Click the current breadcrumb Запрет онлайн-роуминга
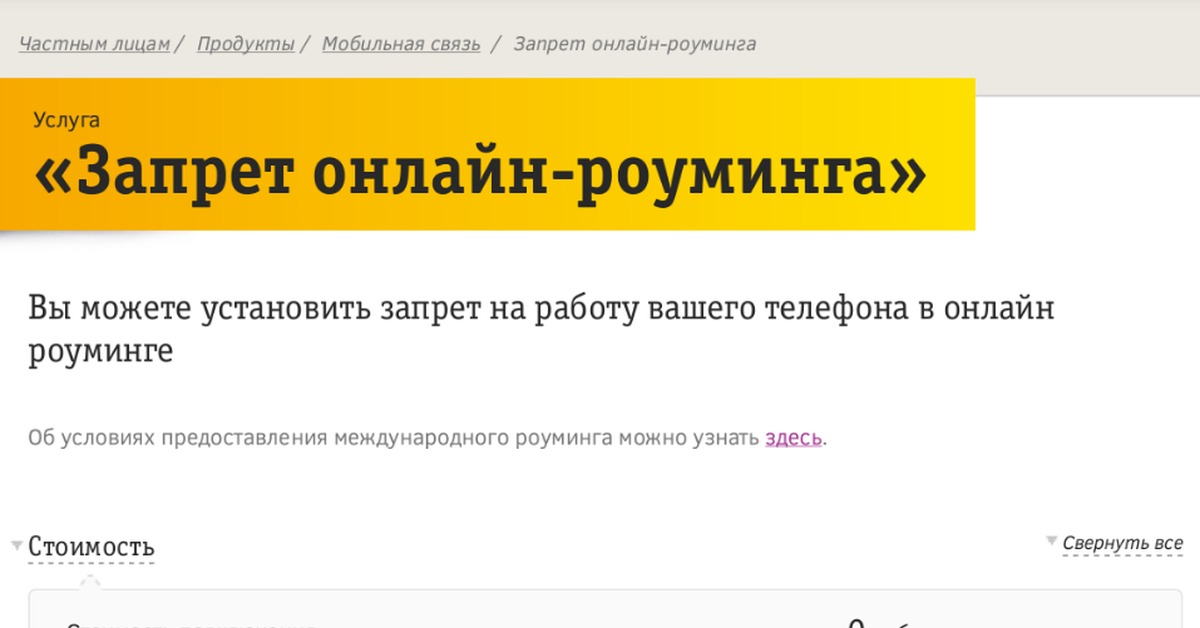The height and width of the screenshot is (628, 1200). [x=634, y=44]
